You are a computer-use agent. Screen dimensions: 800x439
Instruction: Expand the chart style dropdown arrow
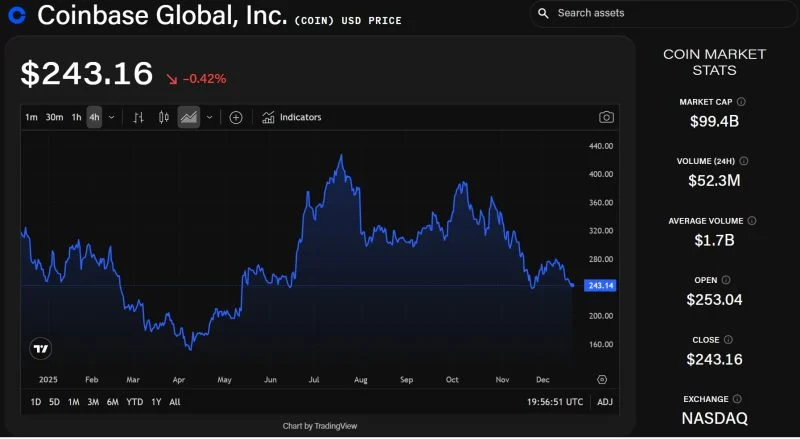[x=209, y=117]
